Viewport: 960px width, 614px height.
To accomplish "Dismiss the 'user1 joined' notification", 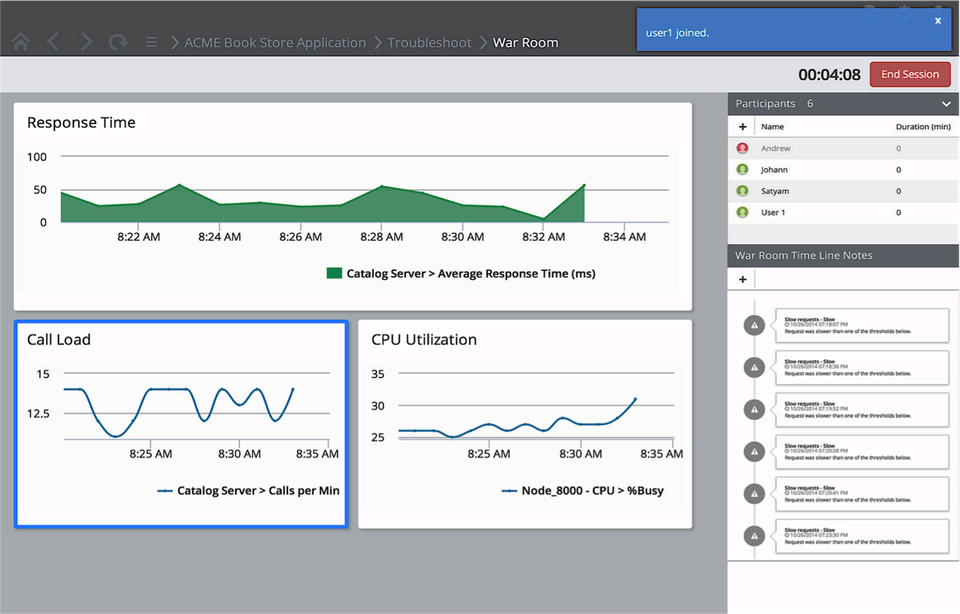I will point(937,21).
